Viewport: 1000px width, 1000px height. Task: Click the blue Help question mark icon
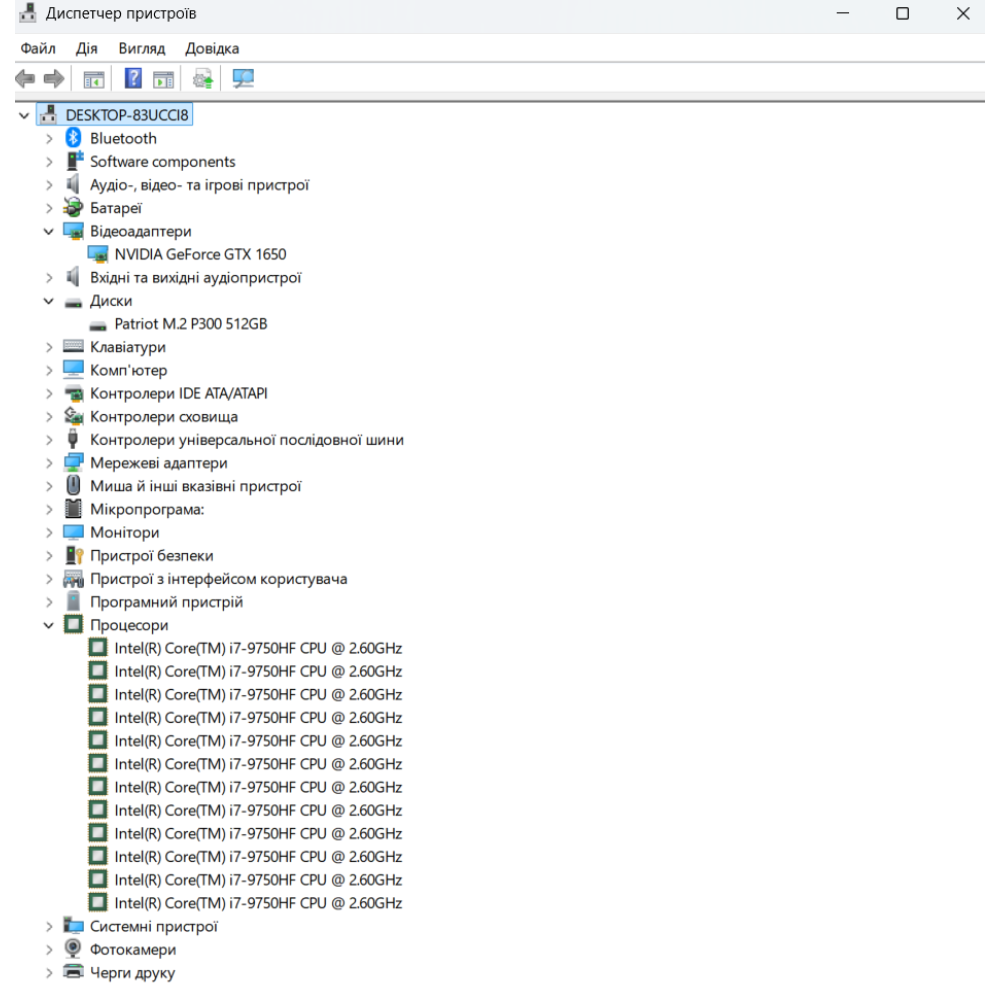(132, 80)
